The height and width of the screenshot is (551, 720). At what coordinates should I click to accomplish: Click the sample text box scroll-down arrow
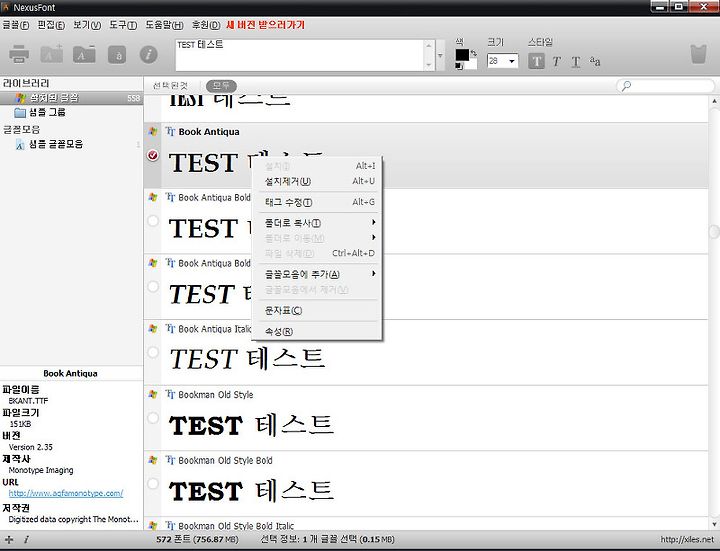pyautogui.click(x=429, y=65)
